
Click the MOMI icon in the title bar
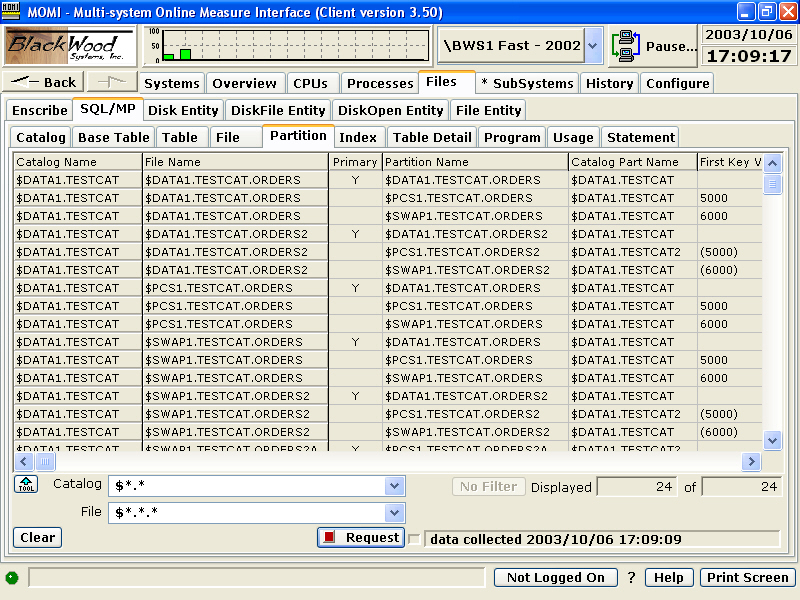[x=11, y=11]
